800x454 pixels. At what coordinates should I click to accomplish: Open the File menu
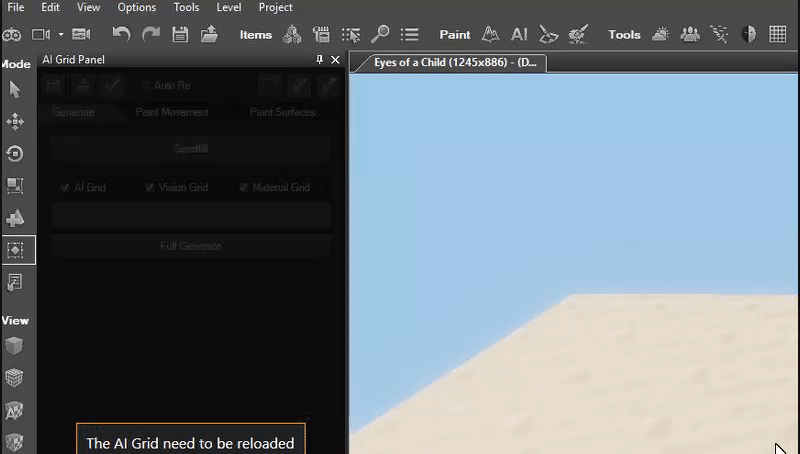click(x=16, y=8)
